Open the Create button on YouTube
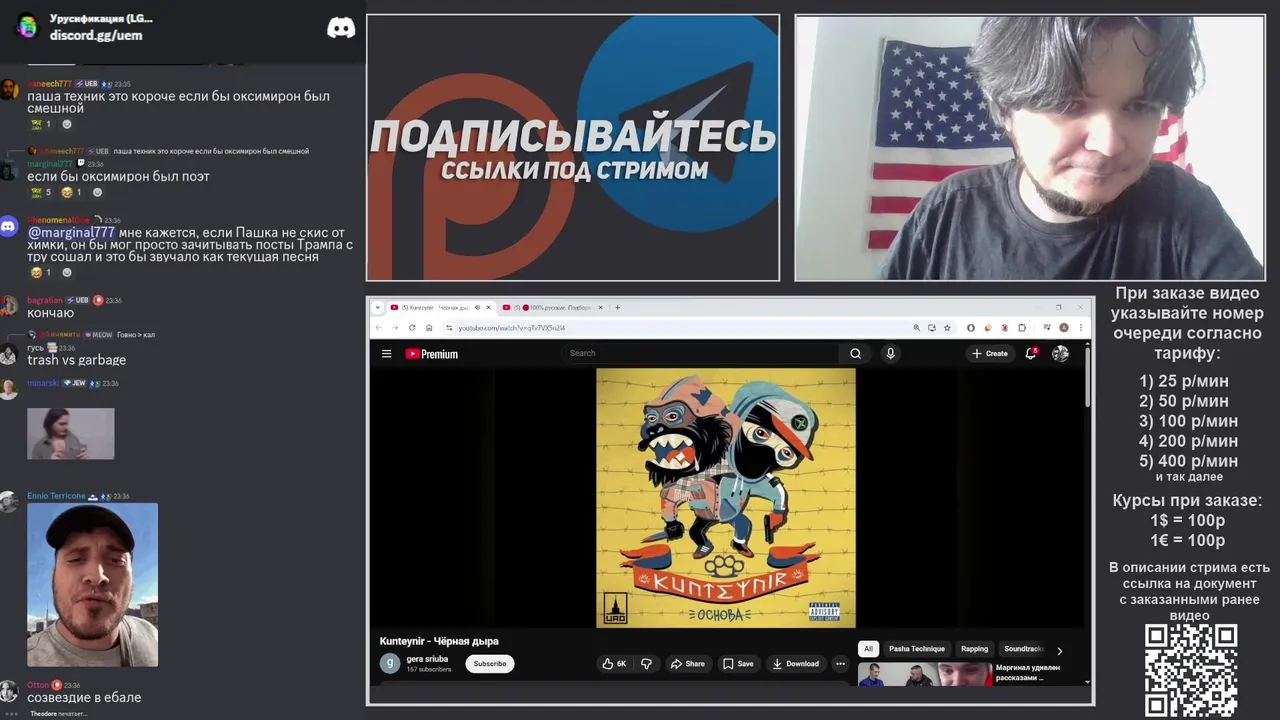This screenshot has height=720, width=1280. (x=990, y=353)
